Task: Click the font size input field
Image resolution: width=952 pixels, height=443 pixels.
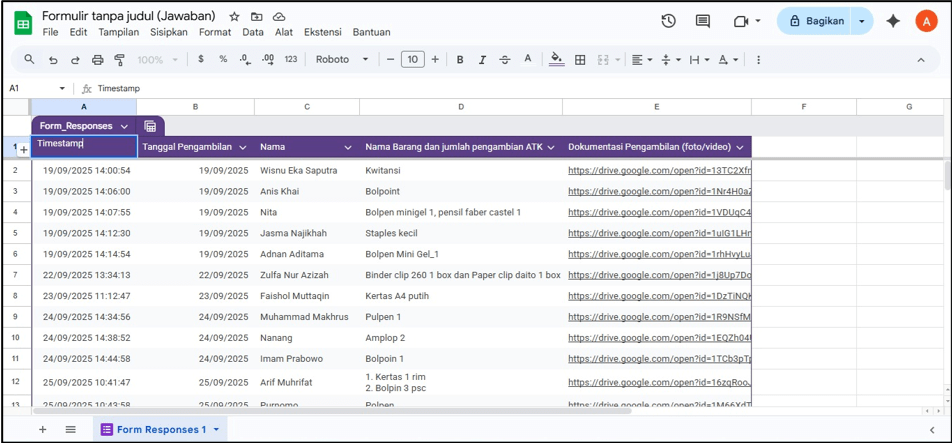Action: click(412, 60)
